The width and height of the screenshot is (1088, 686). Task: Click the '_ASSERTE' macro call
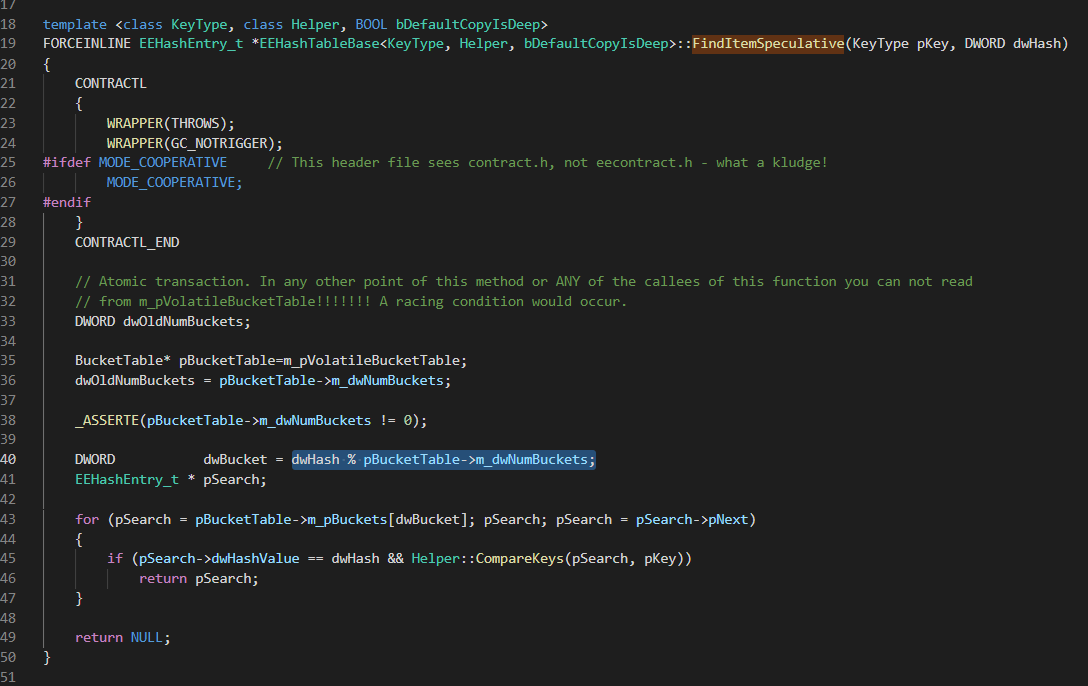107,420
